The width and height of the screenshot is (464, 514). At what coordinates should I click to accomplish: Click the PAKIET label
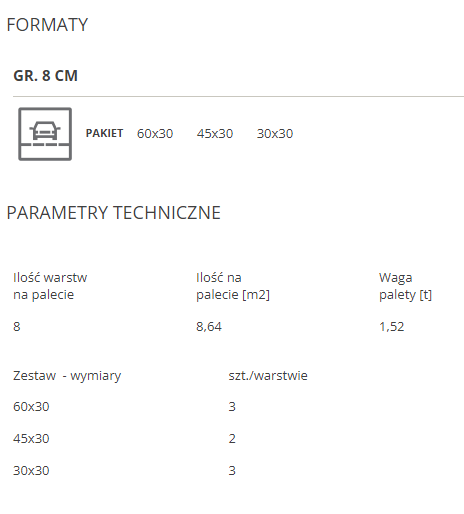[104, 133]
